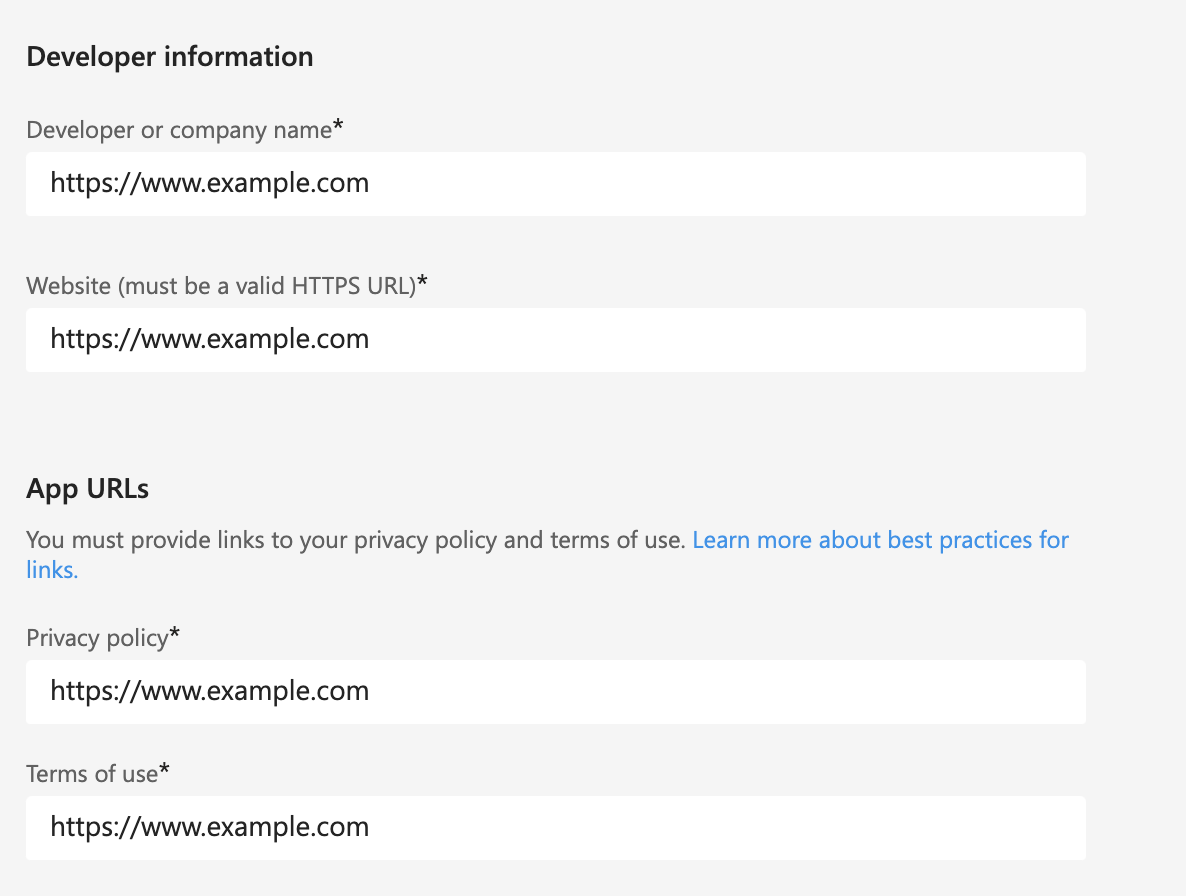
Task: Click the Terms of use input field
Action: click(x=555, y=828)
